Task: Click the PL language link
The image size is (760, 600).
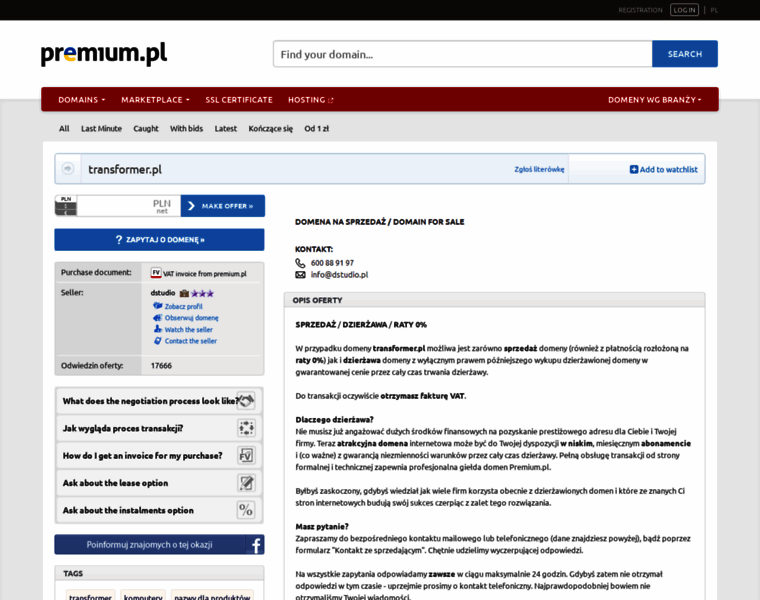Action: pyautogui.click(x=714, y=10)
